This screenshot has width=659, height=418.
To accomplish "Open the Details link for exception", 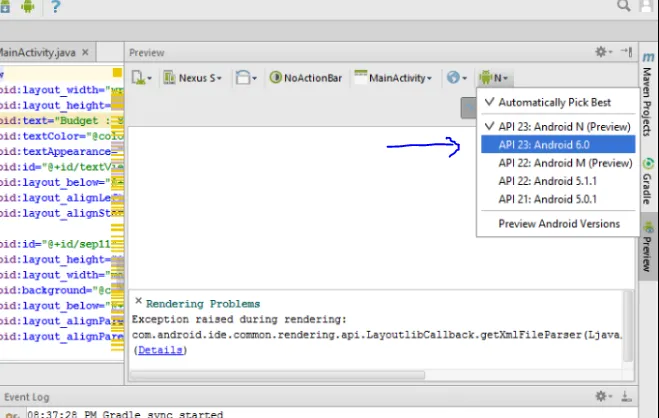I will (160, 350).
